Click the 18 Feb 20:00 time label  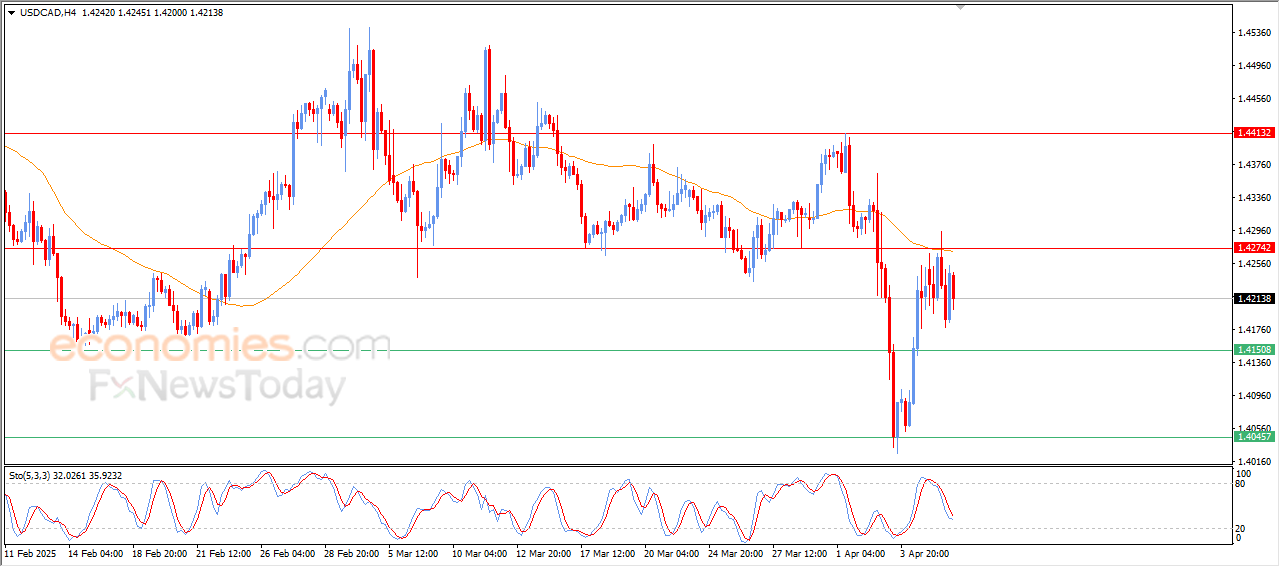[160, 552]
